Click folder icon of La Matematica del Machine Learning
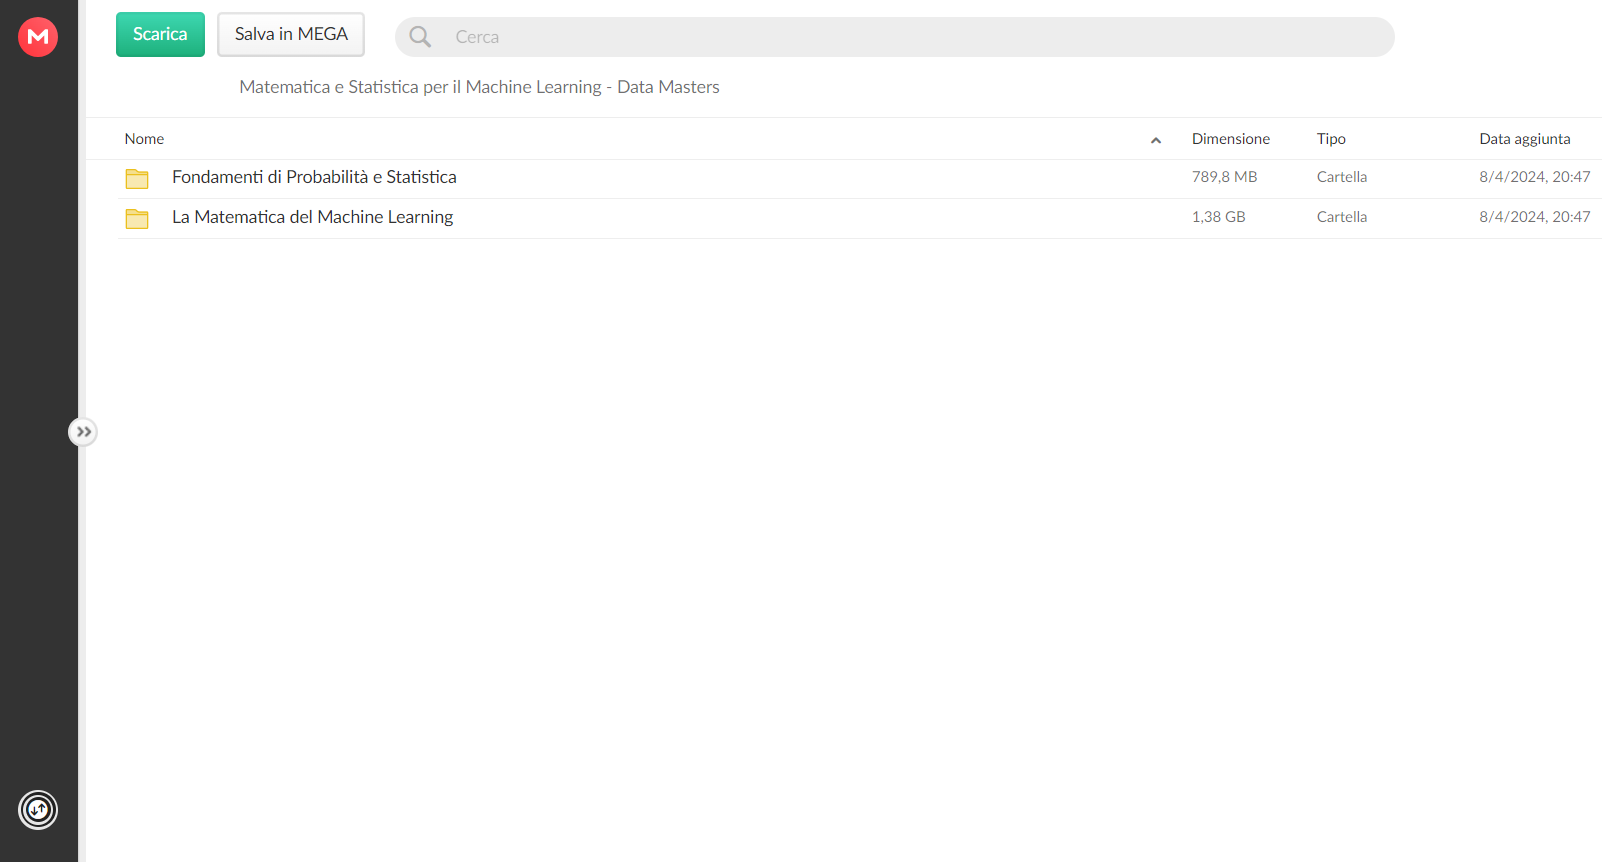The image size is (1602, 862). 137,219
